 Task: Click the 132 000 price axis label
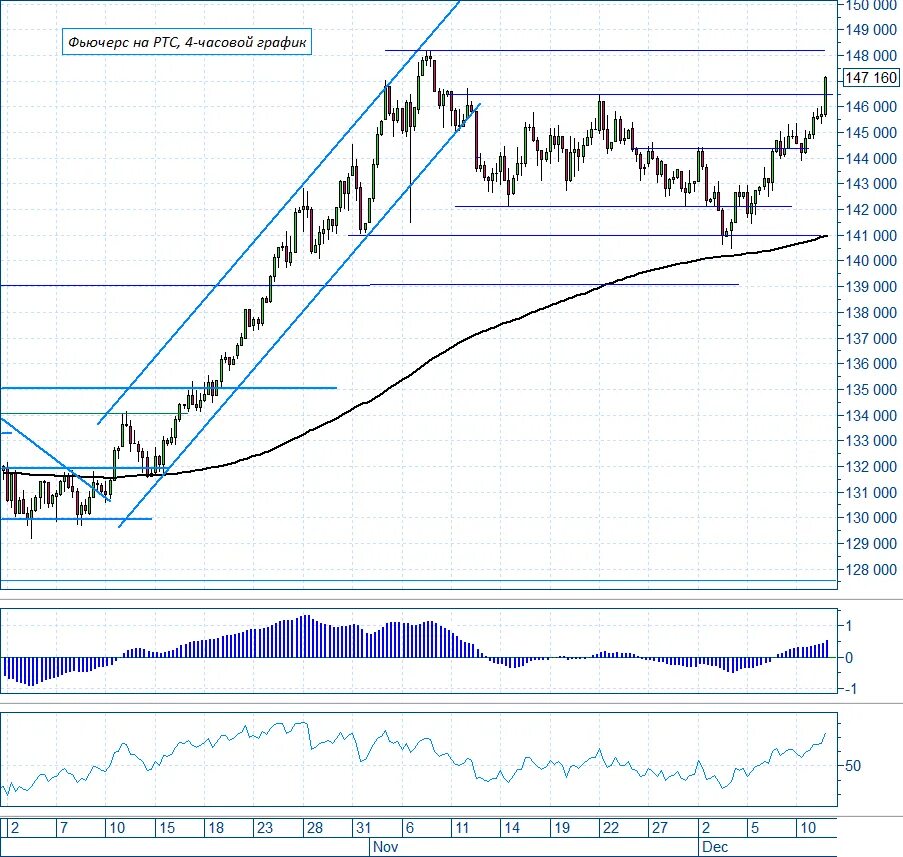pyautogui.click(x=871, y=467)
